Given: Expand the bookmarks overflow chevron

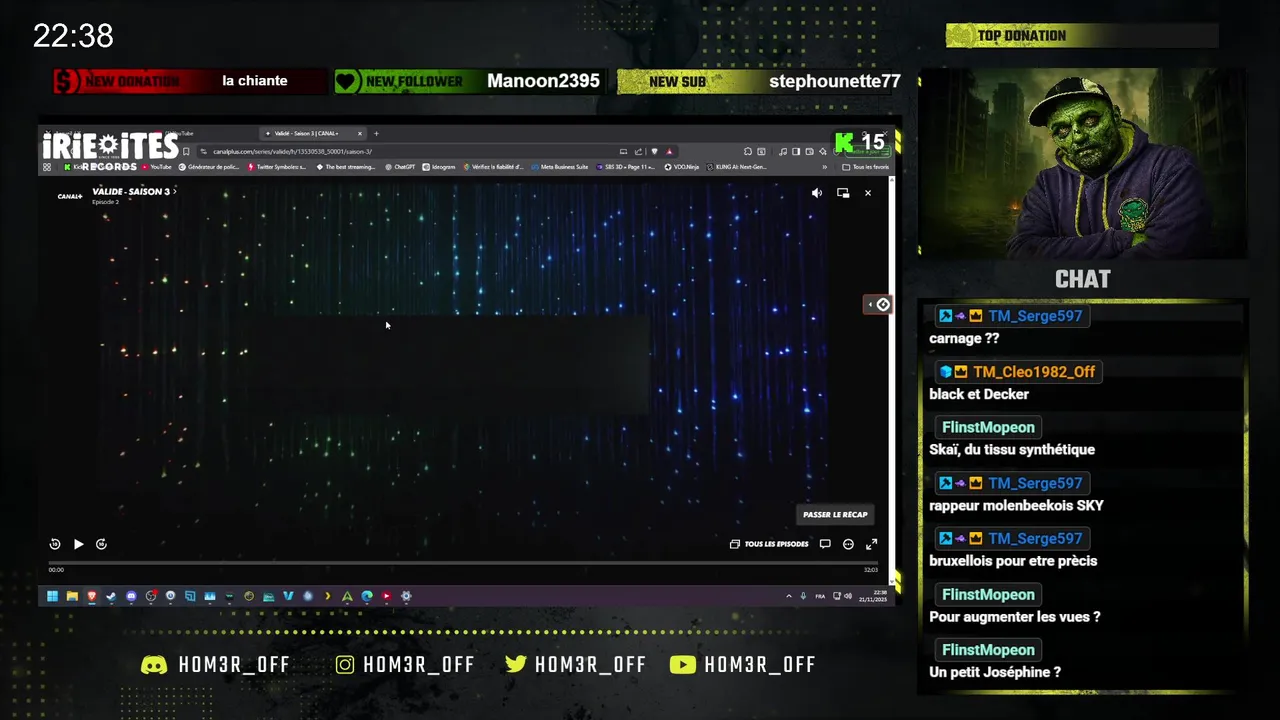Looking at the screenshot, I should 825,167.
